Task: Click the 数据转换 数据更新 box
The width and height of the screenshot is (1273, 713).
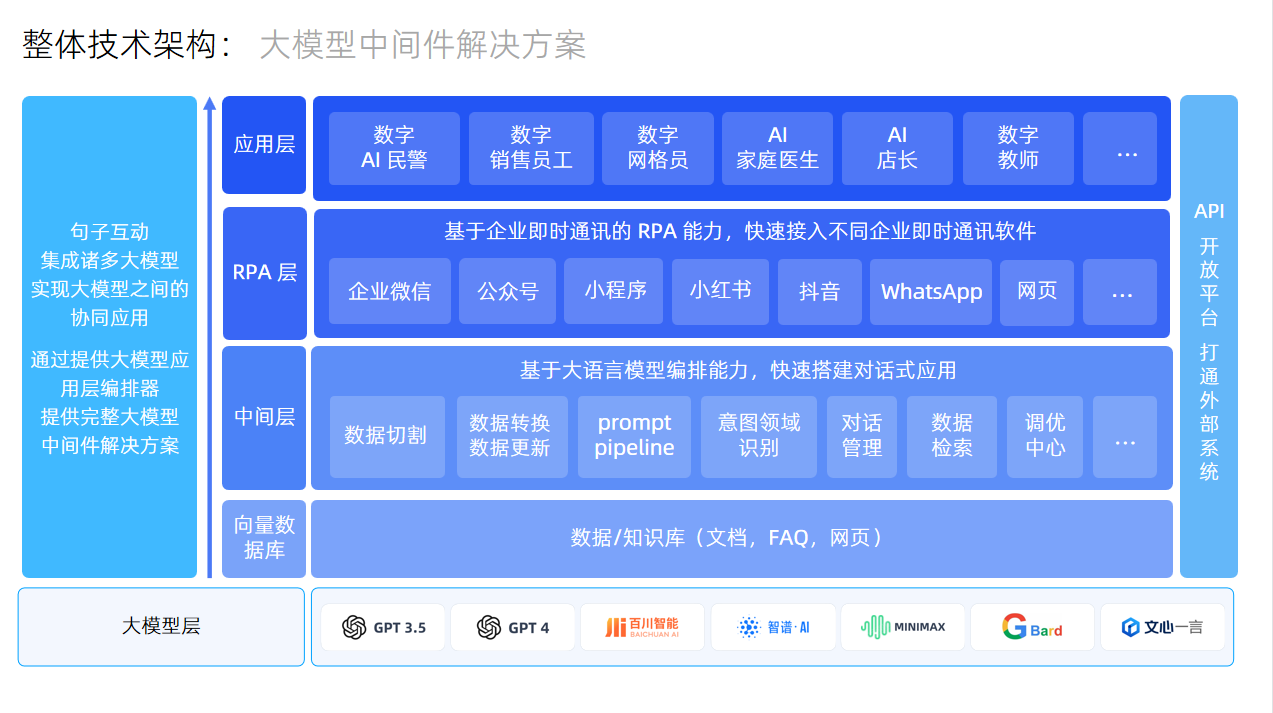Action: click(511, 436)
